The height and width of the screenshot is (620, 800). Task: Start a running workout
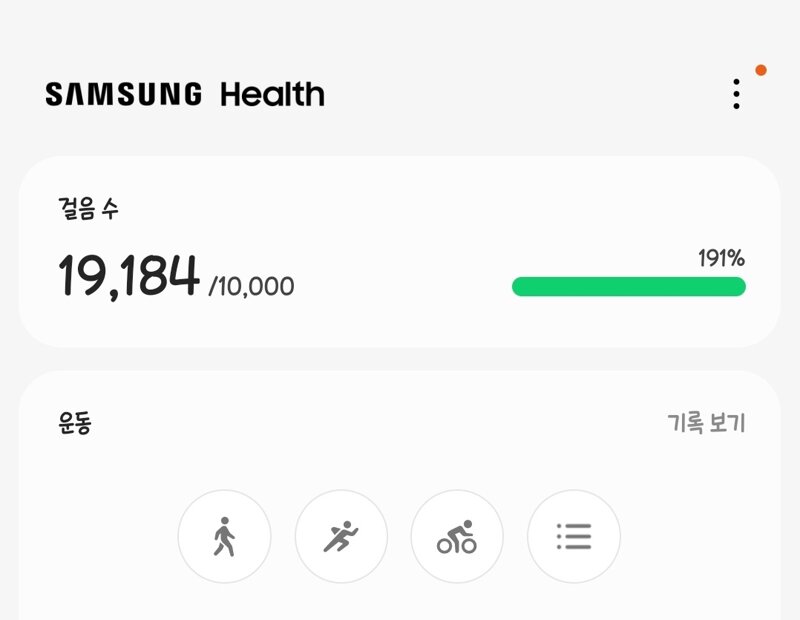tap(341, 536)
